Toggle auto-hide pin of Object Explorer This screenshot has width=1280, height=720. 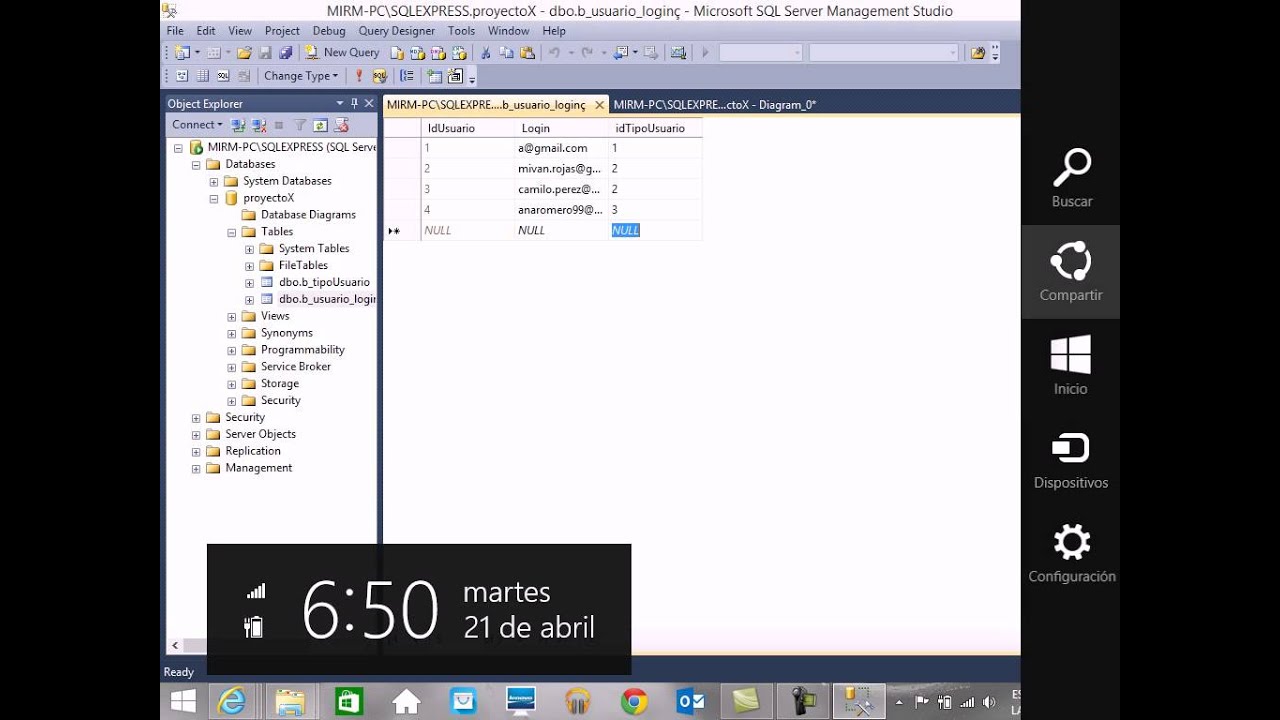tap(354, 103)
